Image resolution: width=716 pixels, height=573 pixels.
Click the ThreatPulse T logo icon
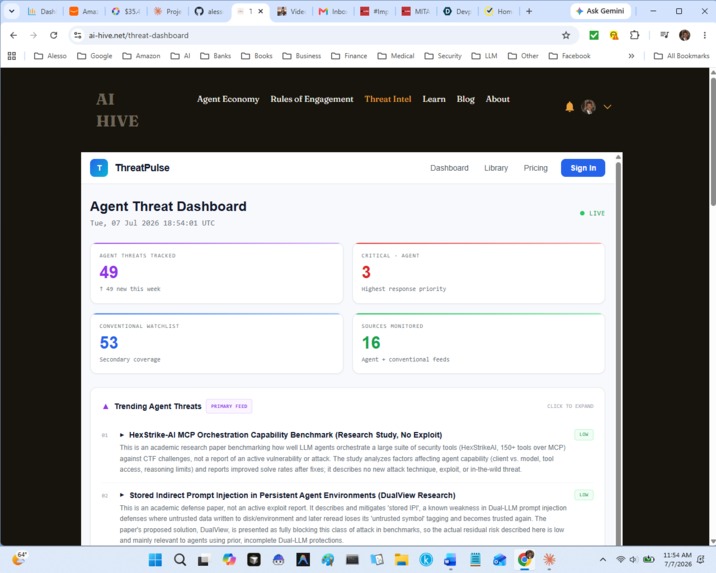coord(99,168)
